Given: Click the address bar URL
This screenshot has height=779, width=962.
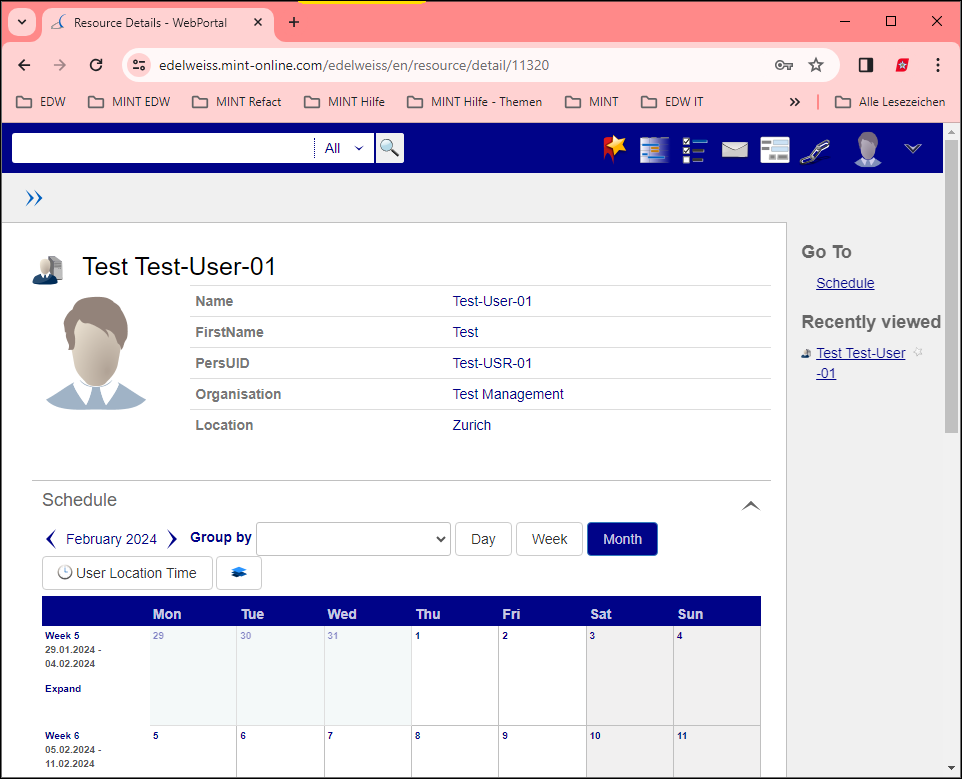Looking at the screenshot, I should (353, 65).
